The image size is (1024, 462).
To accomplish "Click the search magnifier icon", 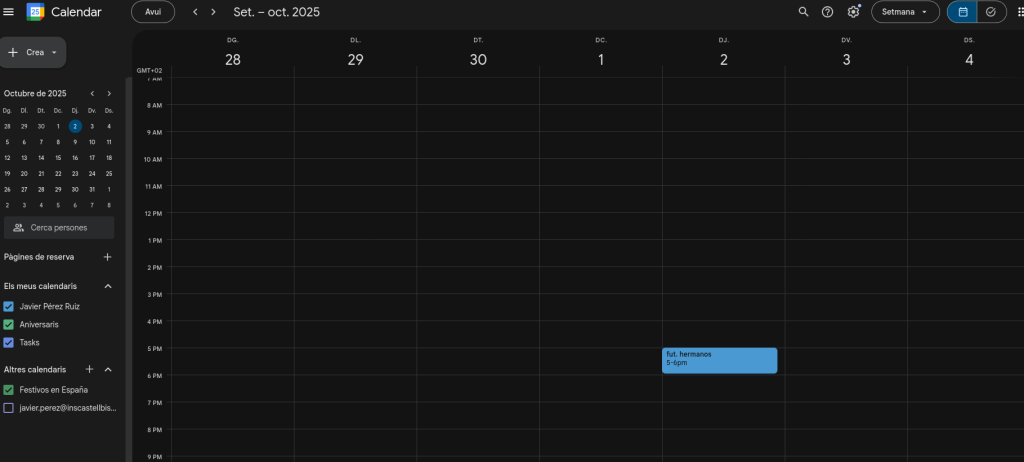I will pyautogui.click(x=803, y=12).
